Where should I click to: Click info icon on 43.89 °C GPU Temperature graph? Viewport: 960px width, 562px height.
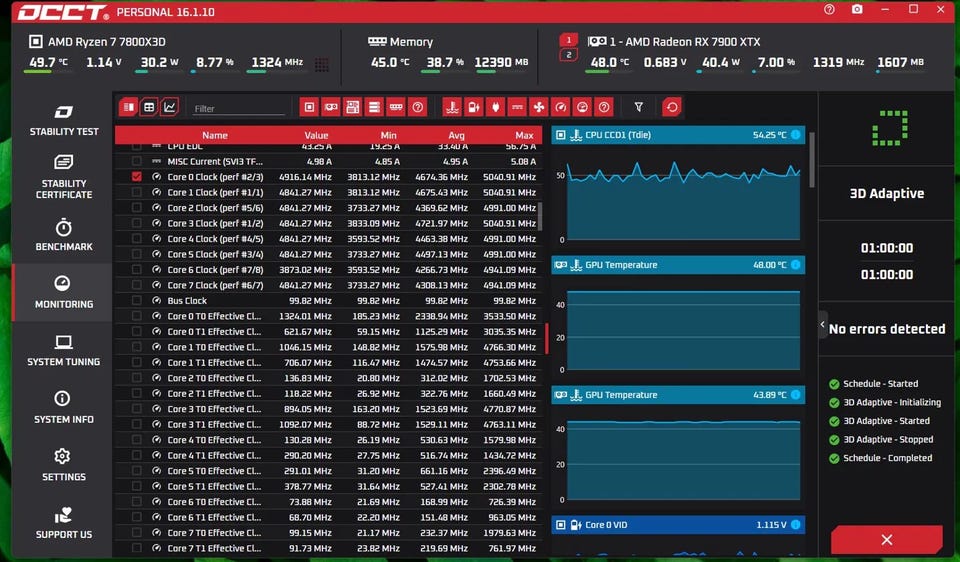pos(795,395)
